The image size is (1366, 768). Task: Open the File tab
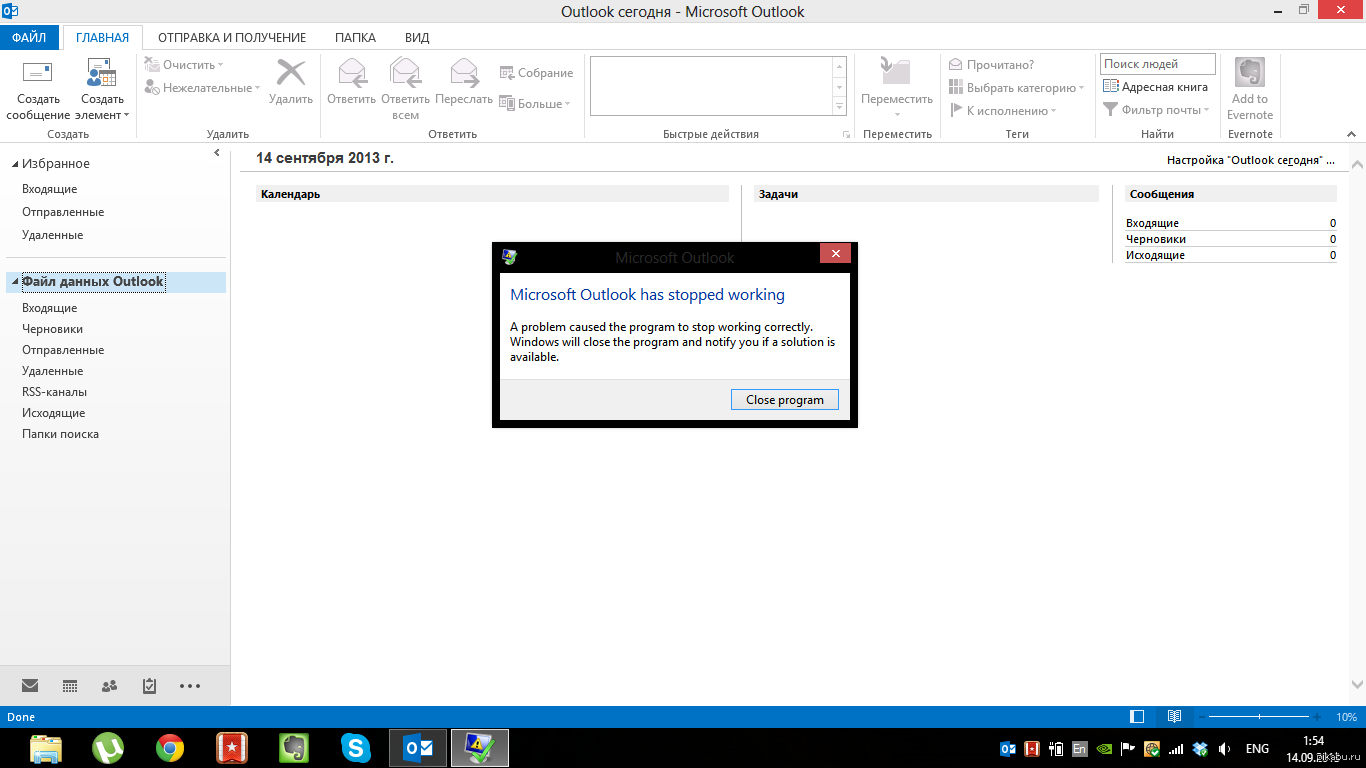29,38
